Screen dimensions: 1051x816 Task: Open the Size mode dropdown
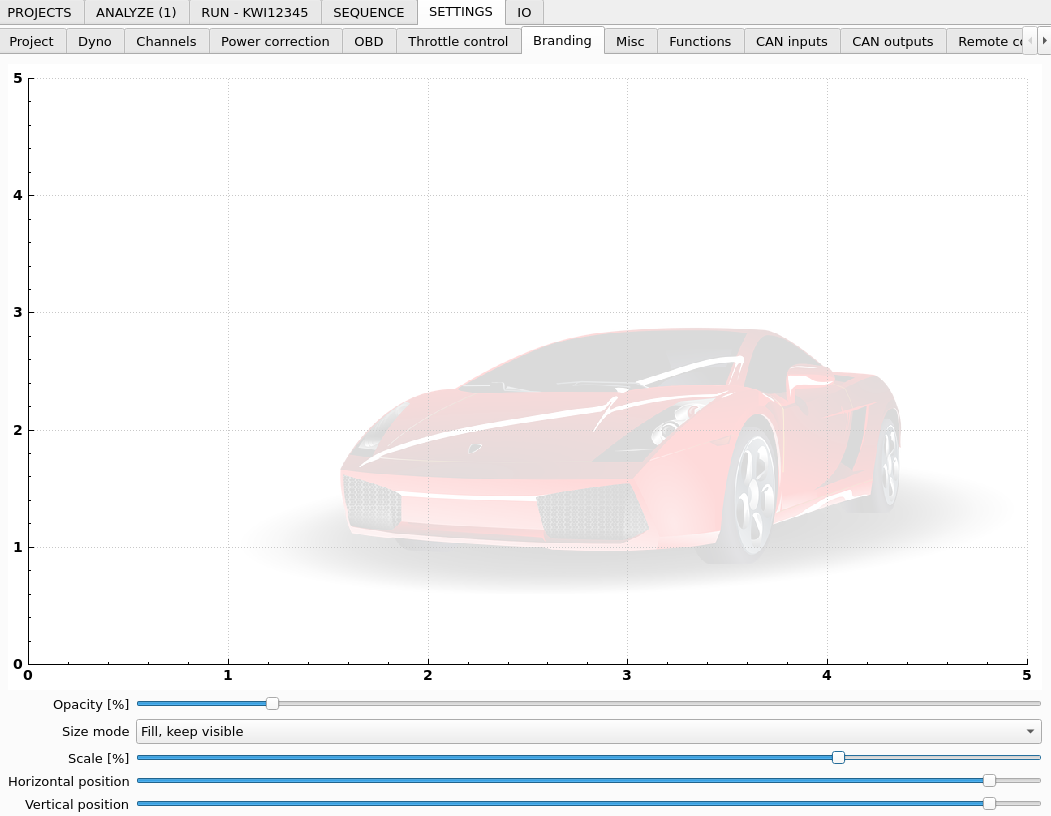point(588,731)
